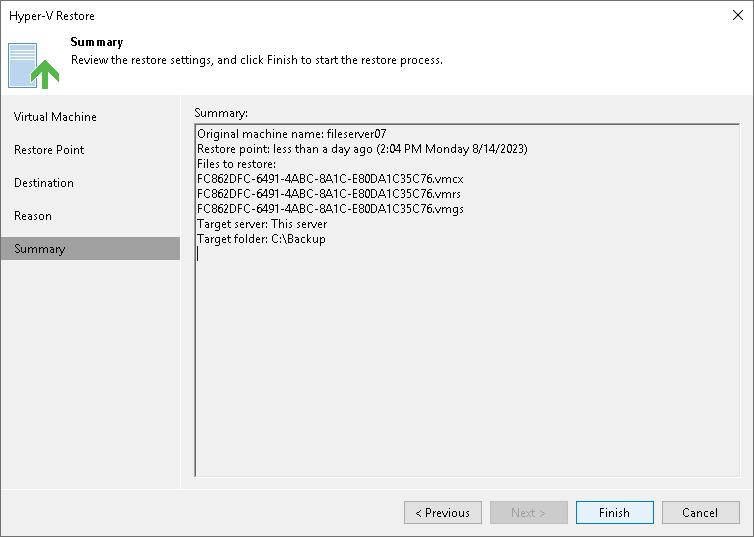The height and width of the screenshot is (537, 754).
Task: Select the .vmrs file name line
Action: [329, 194]
